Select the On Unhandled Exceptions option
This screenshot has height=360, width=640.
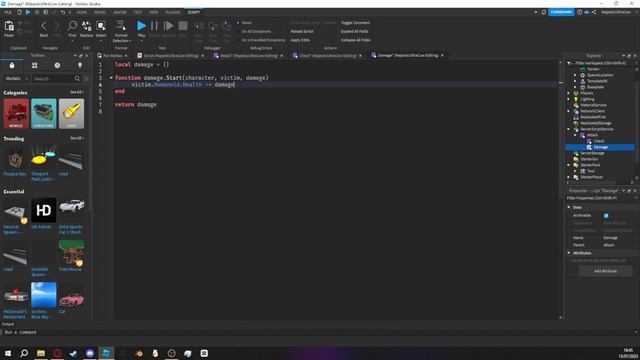263,40
